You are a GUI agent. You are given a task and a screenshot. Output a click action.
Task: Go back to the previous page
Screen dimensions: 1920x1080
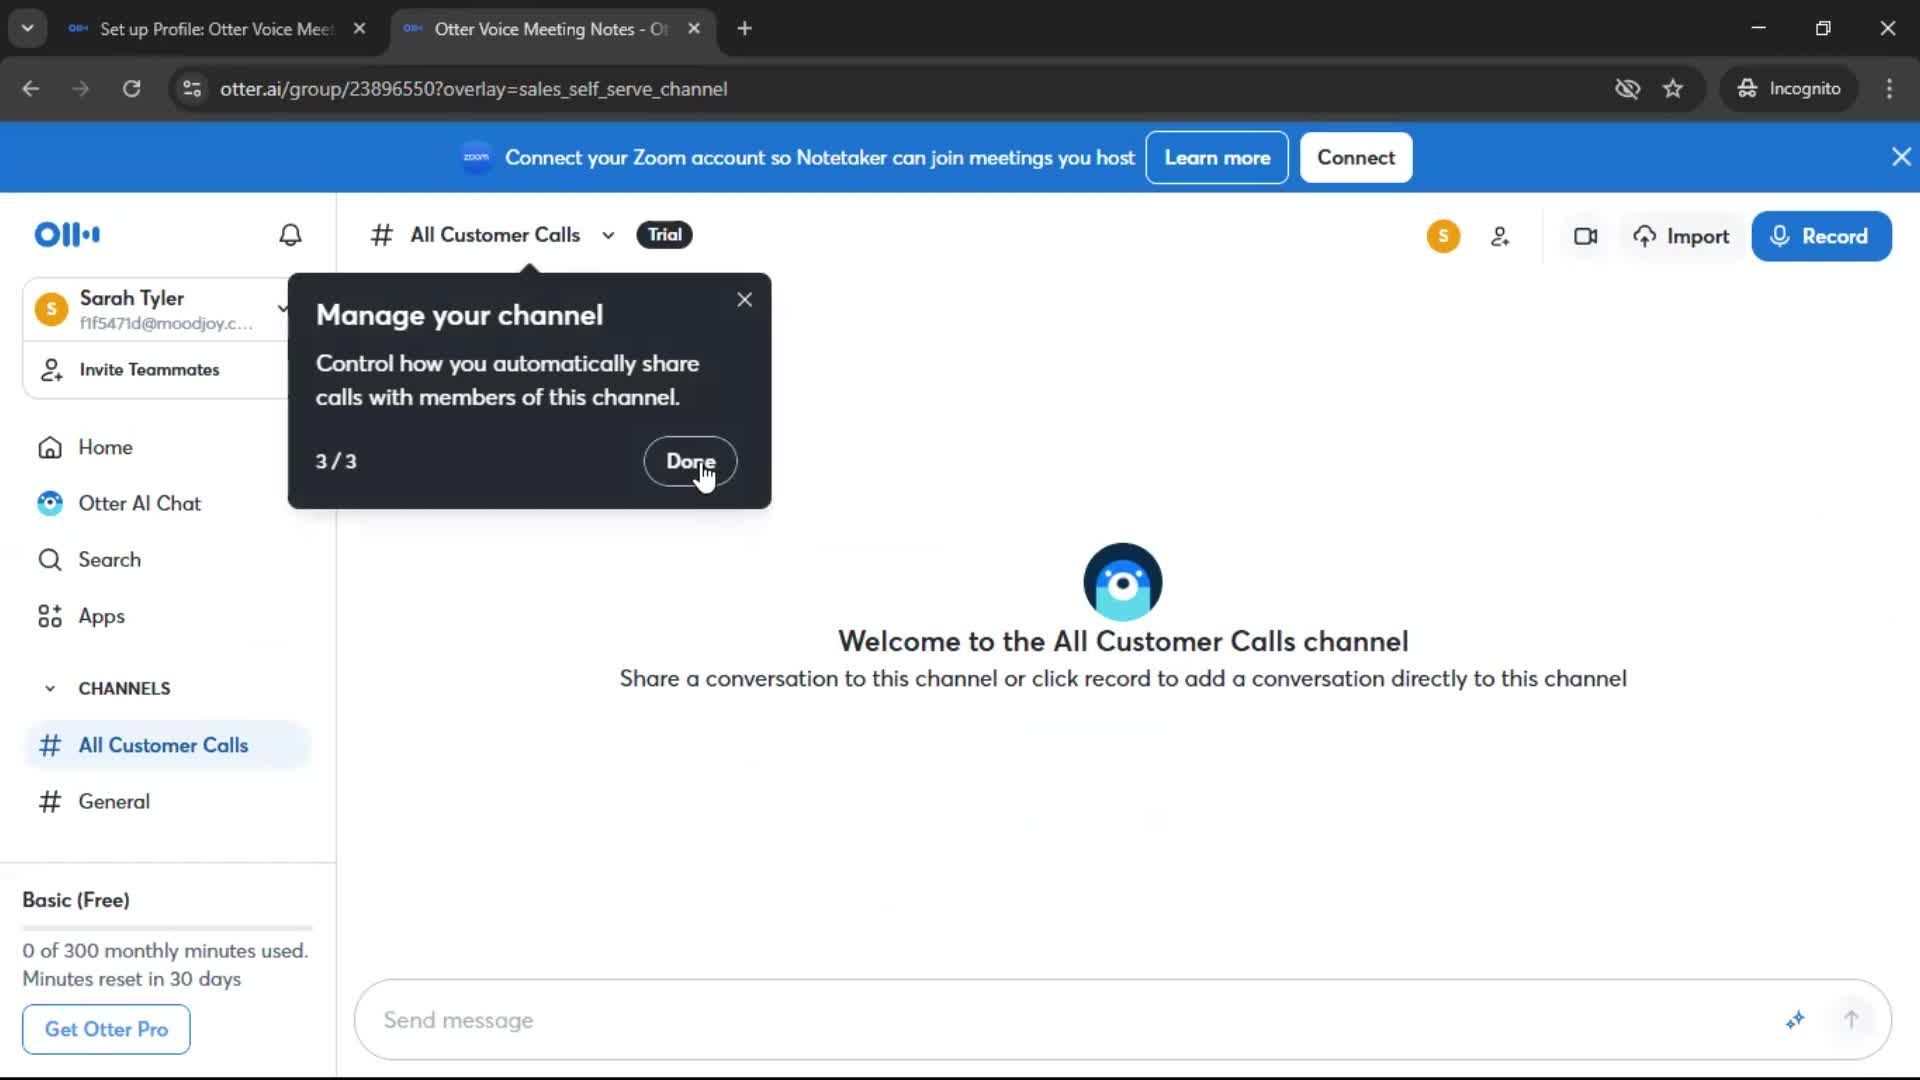(x=31, y=89)
